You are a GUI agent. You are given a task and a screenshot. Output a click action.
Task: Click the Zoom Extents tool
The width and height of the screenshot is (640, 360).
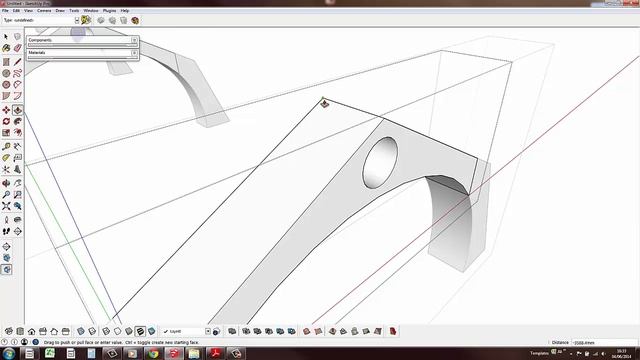click(x=6, y=206)
